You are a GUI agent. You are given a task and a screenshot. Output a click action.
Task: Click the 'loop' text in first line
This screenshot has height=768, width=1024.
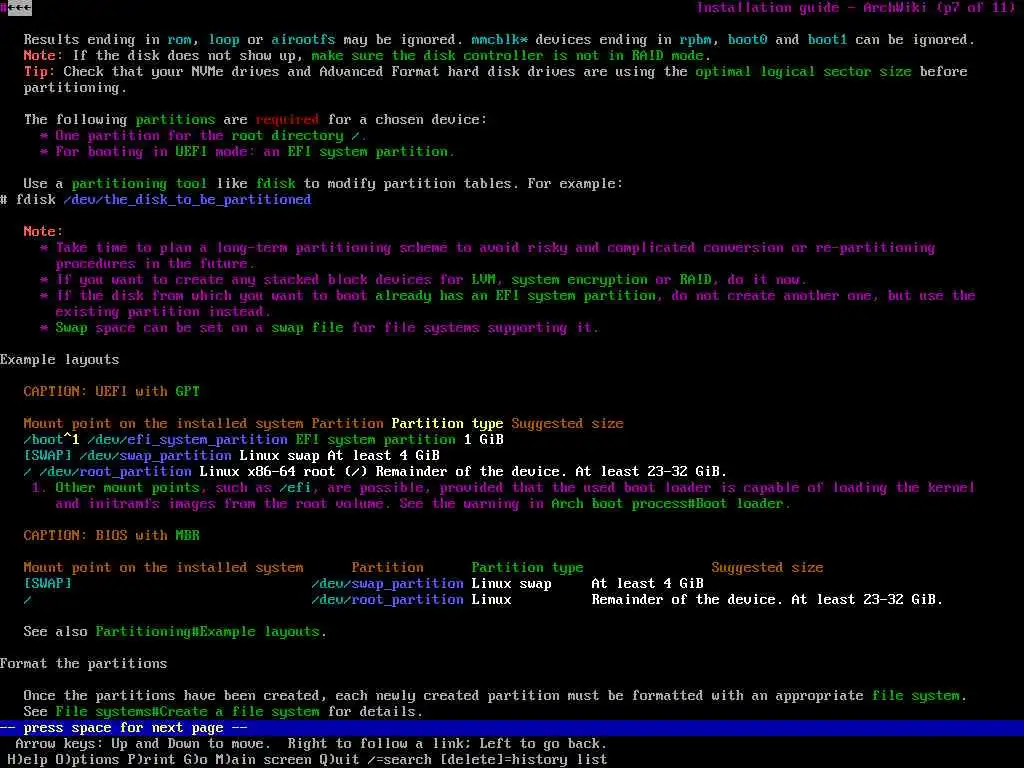click(x=223, y=40)
